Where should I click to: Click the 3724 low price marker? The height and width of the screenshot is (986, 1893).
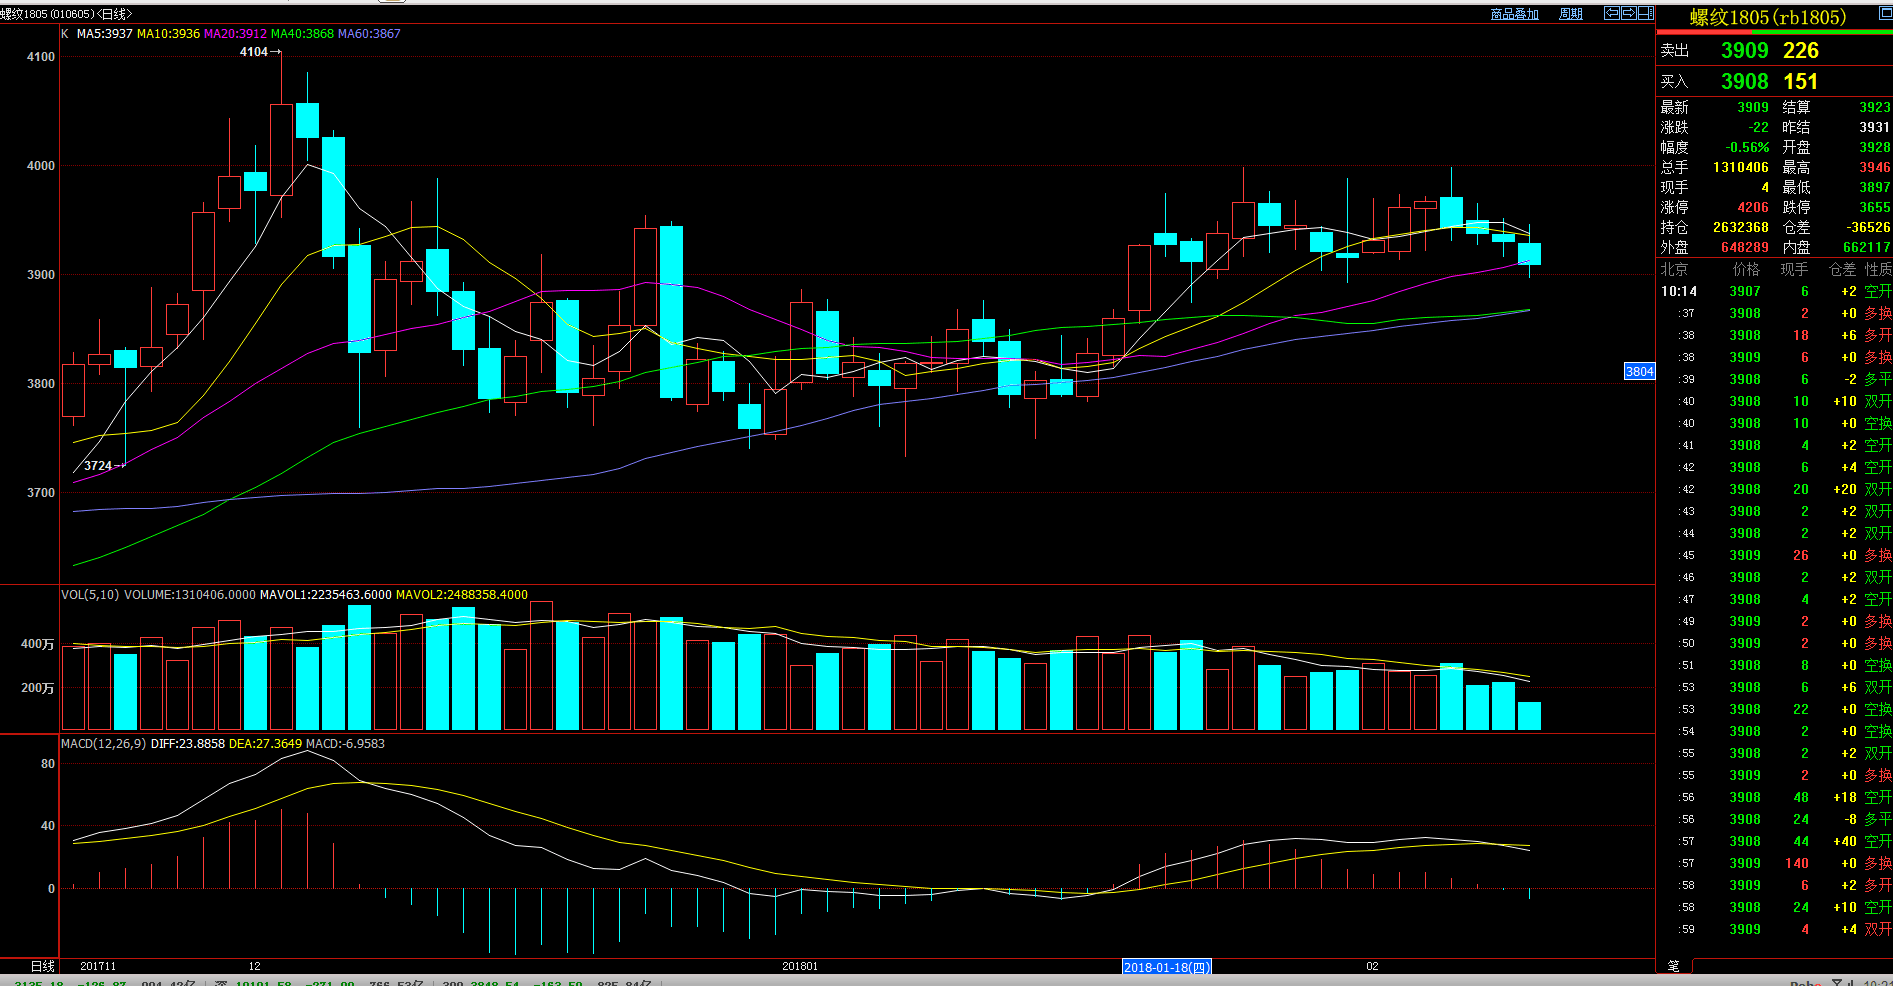pyautogui.click(x=98, y=466)
